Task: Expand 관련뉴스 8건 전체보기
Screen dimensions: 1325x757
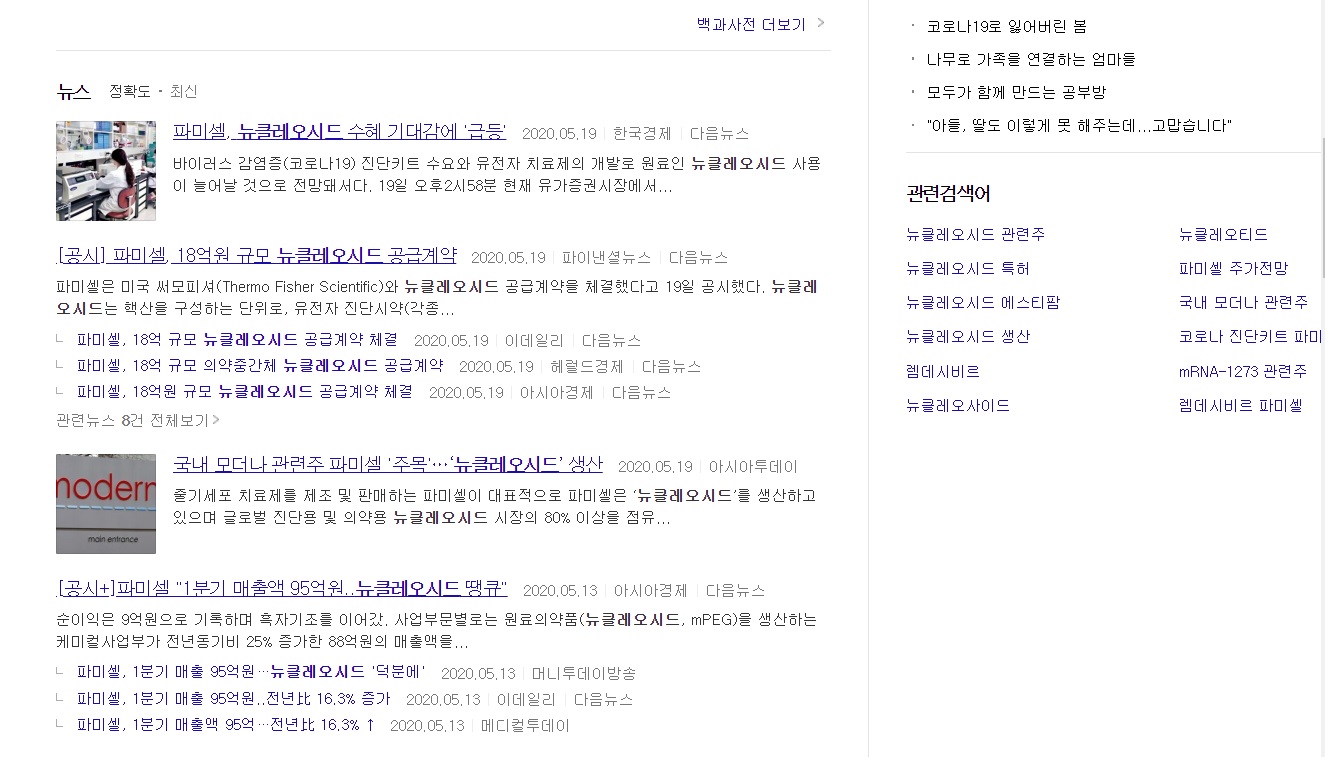Action: [138, 420]
